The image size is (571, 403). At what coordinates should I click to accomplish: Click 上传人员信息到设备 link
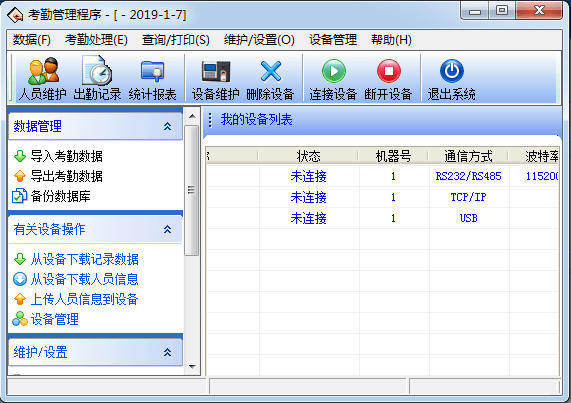click(x=84, y=299)
